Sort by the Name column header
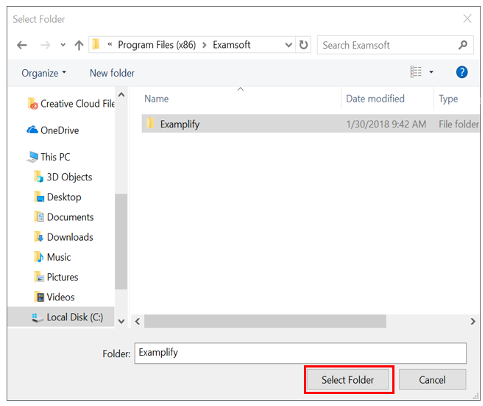 click(x=156, y=99)
